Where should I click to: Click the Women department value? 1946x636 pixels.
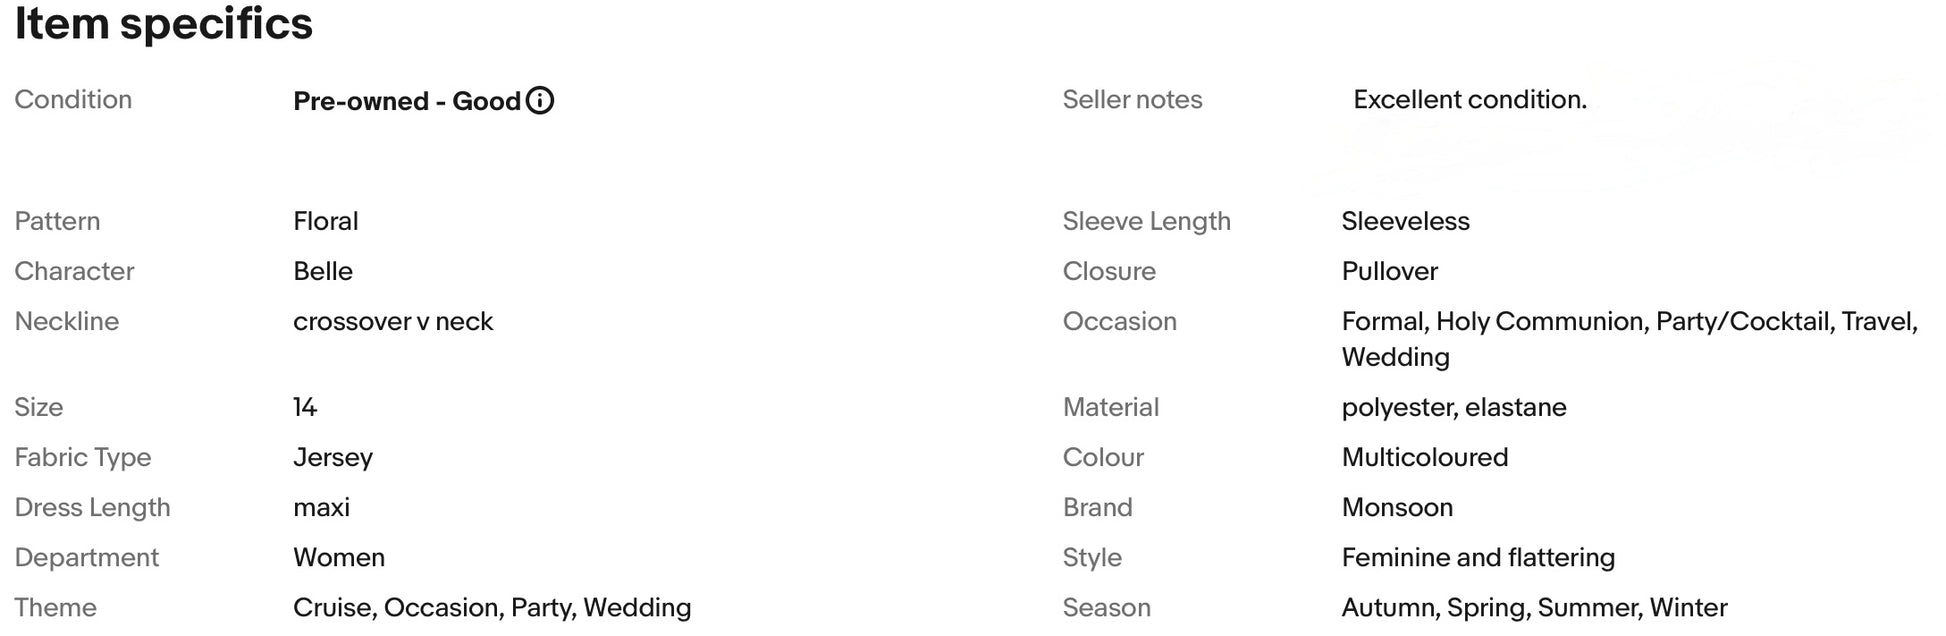(338, 557)
